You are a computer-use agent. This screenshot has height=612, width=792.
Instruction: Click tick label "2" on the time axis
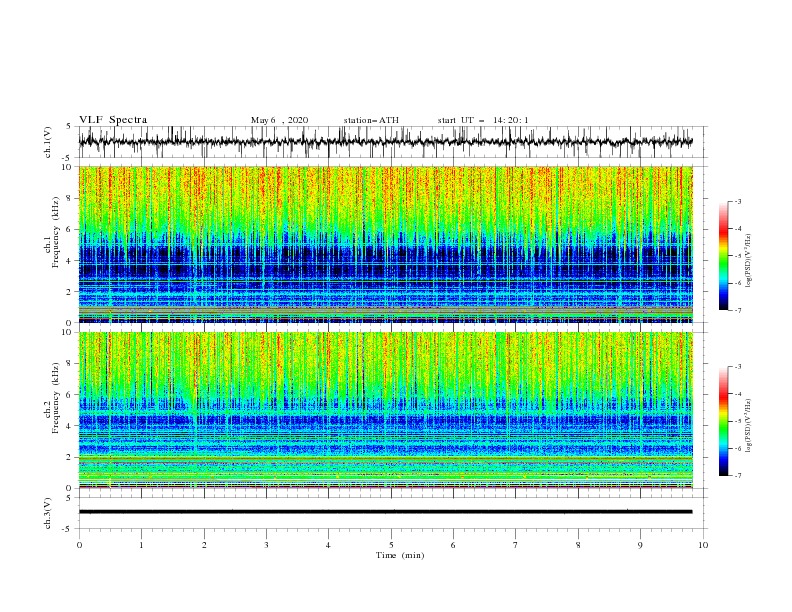pos(204,545)
